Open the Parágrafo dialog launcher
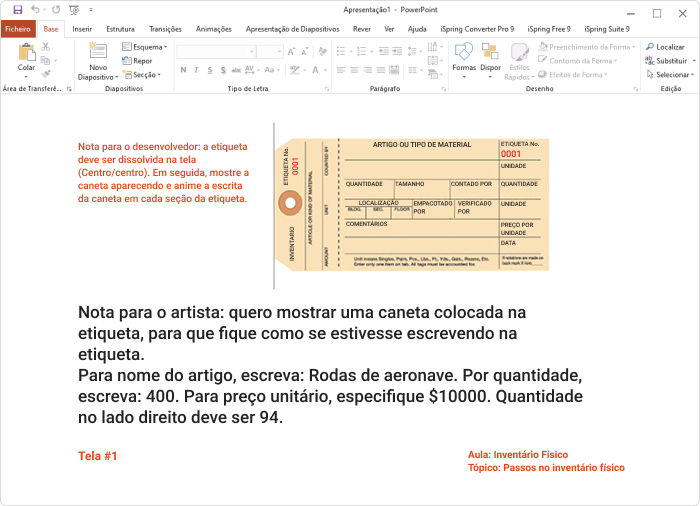This screenshot has height=506, width=700. 443,89
